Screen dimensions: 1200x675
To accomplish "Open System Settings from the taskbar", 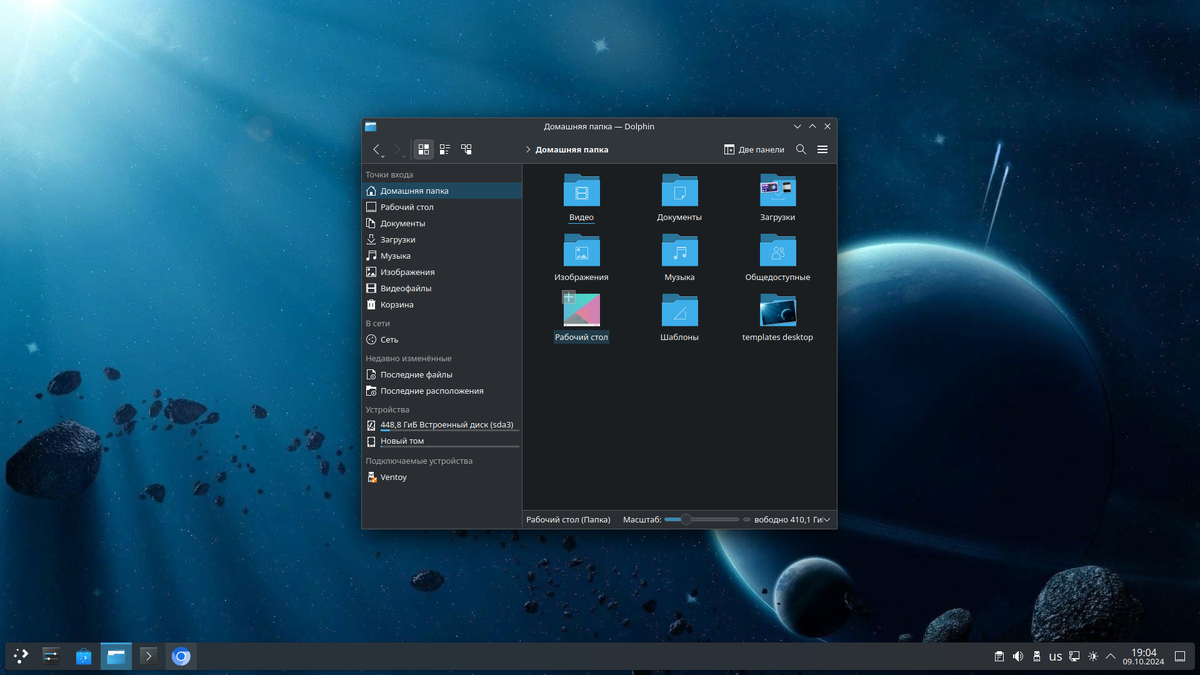I will pos(51,656).
